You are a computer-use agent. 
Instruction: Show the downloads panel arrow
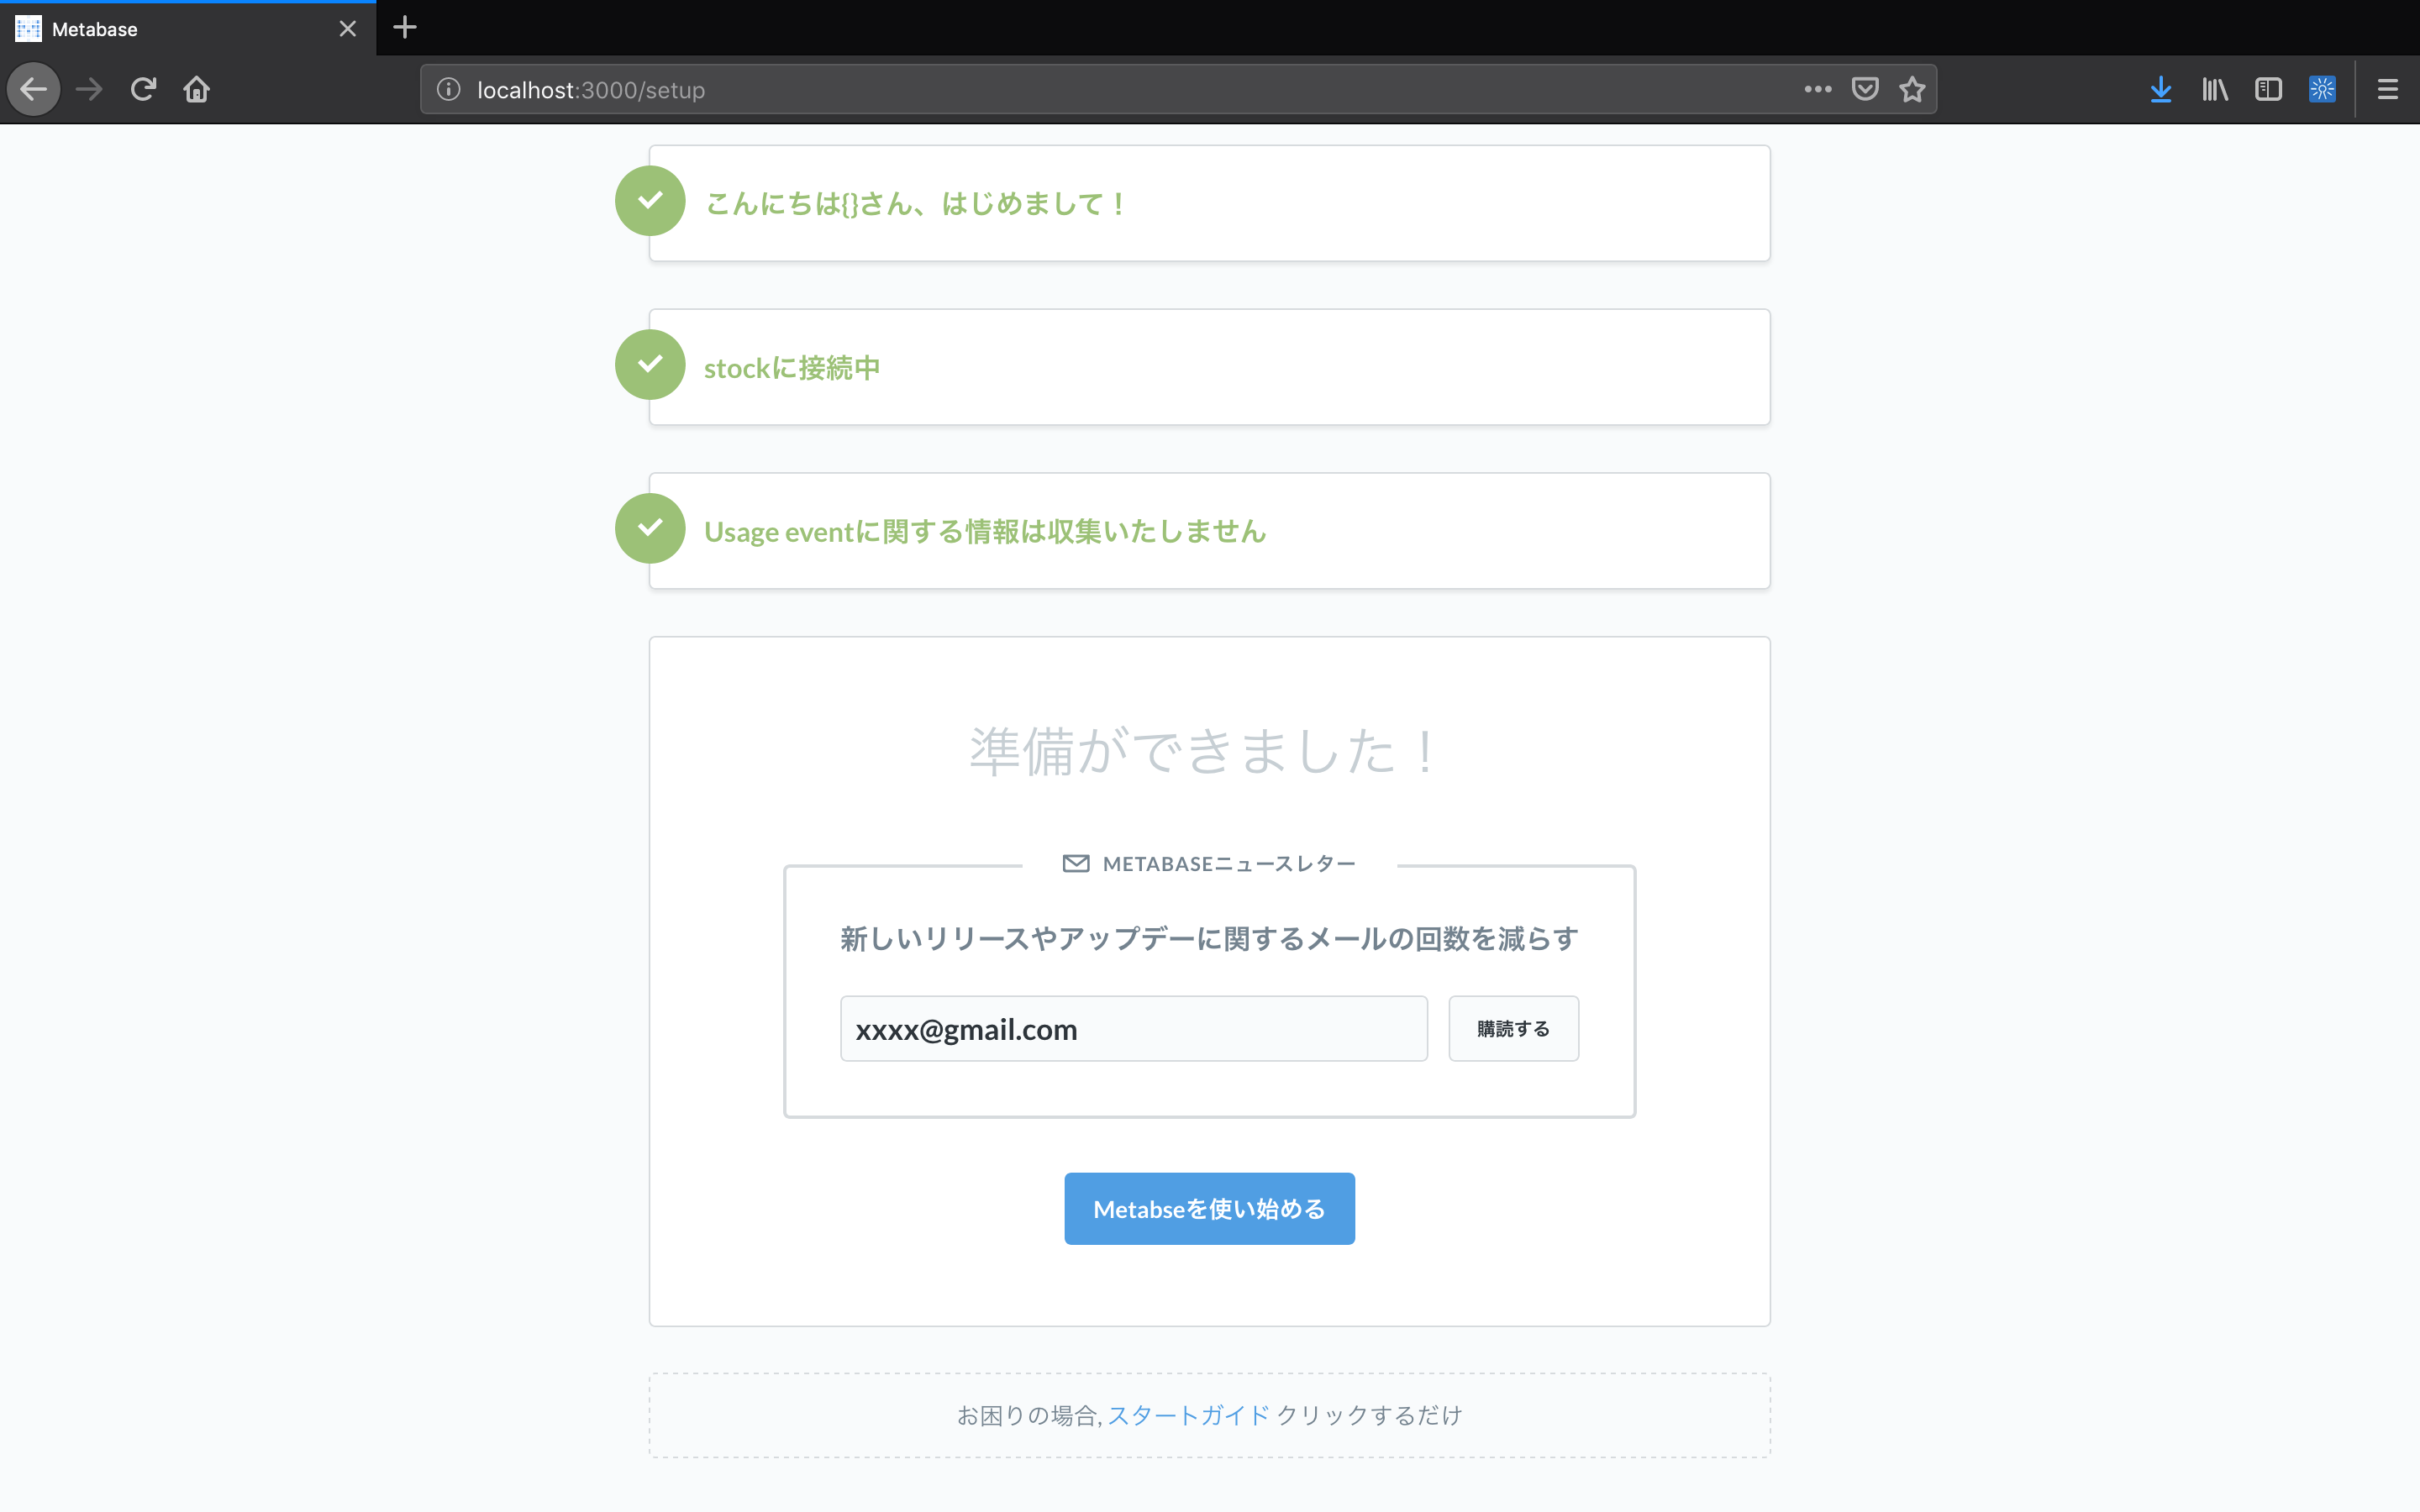(x=2160, y=90)
